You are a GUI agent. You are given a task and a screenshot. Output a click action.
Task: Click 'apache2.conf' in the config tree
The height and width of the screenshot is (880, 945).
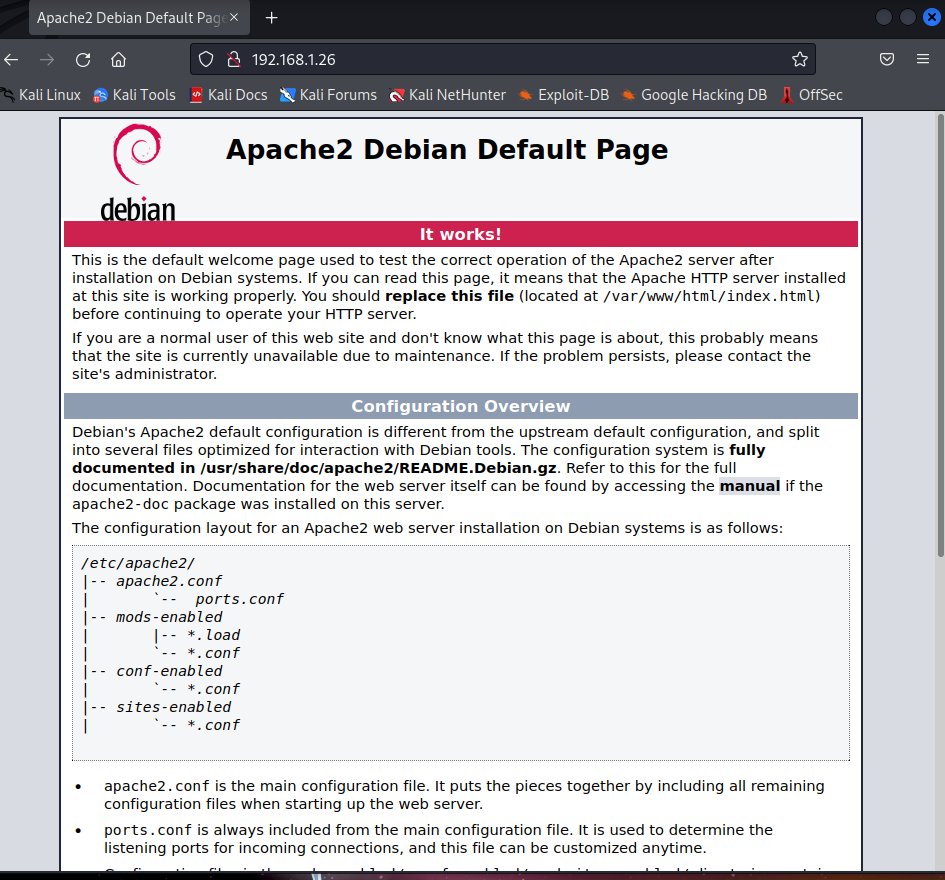click(x=169, y=581)
